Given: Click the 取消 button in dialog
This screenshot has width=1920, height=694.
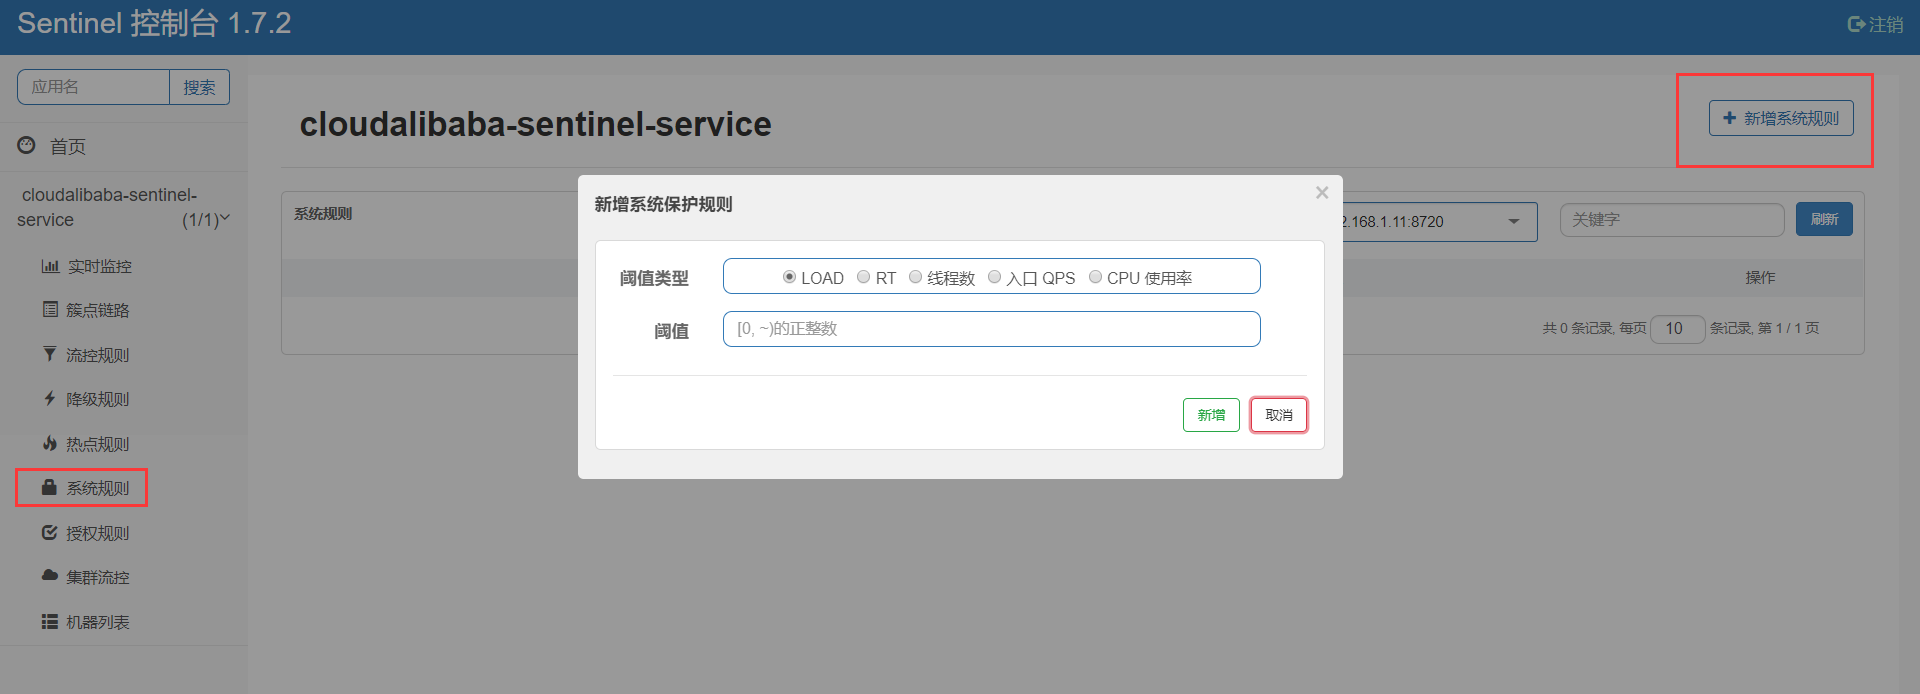Looking at the screenshot, I should pos(1279,415).
